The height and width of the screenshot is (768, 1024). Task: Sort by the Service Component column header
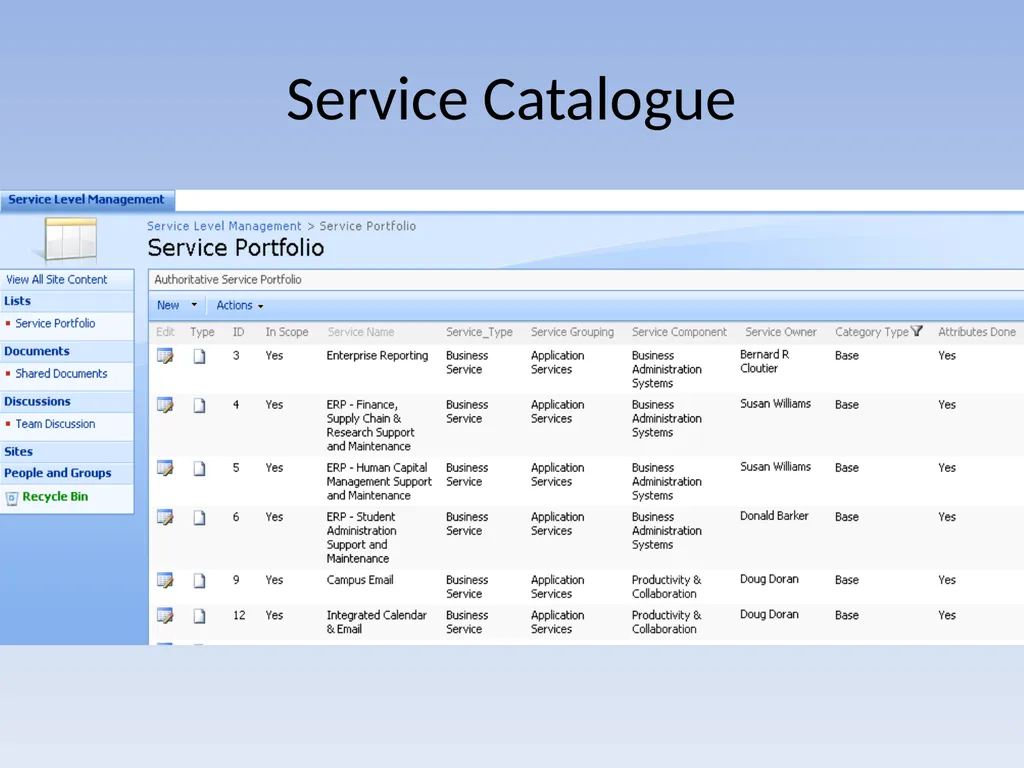pyautogui.click(x=679, y=332)
